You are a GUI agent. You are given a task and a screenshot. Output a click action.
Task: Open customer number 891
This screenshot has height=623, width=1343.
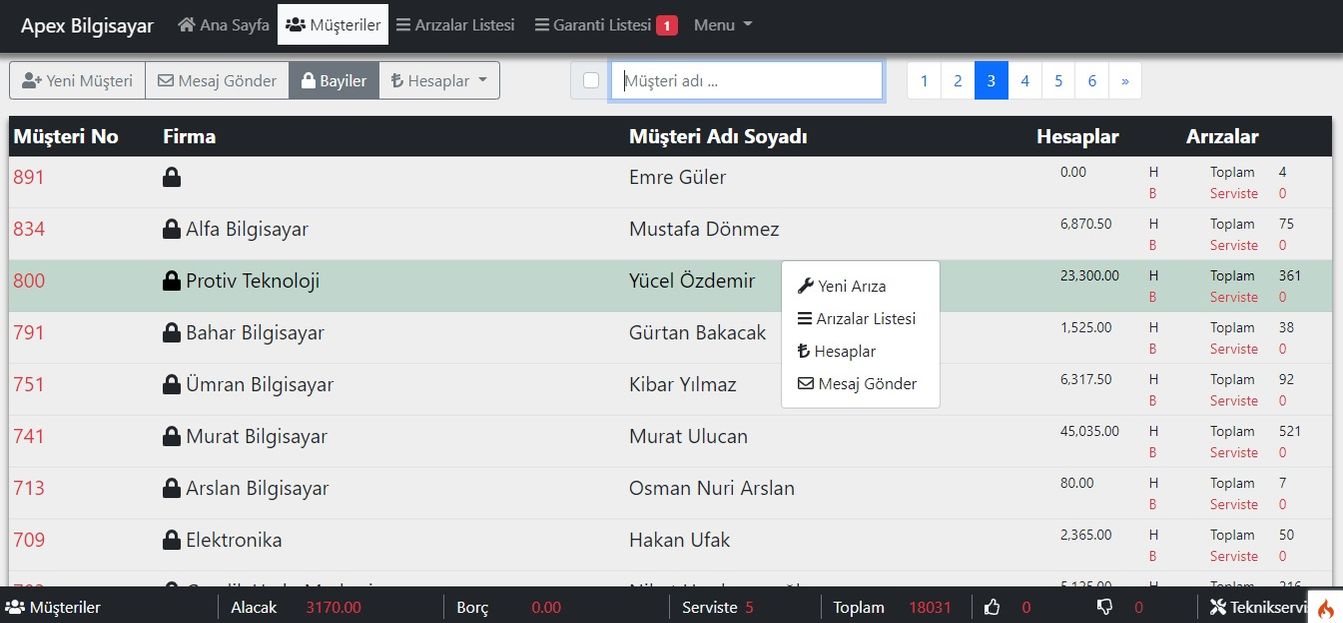coord(29,177)
